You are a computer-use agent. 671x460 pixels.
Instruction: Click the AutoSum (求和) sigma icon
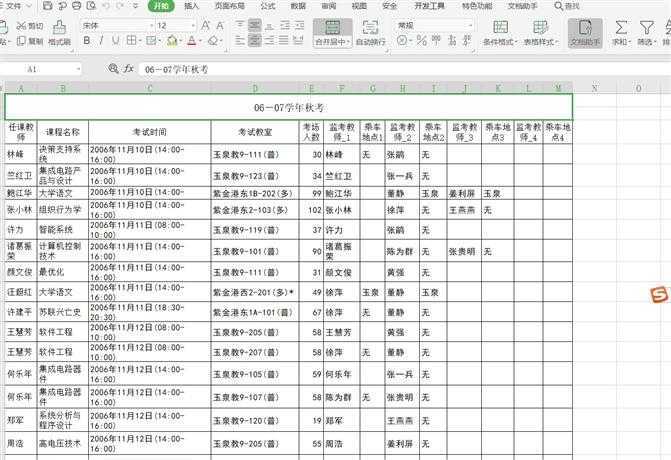click(621, 27)
